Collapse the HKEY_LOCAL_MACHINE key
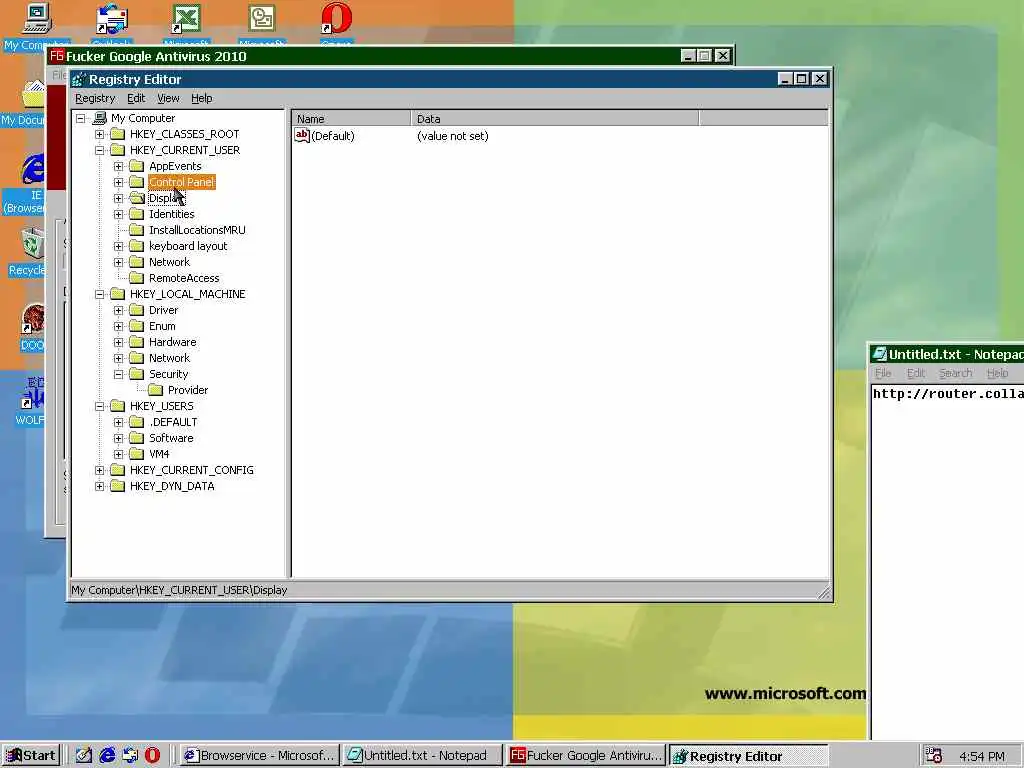The width and height of the screenshot is (1024, 768). point(99,295)
